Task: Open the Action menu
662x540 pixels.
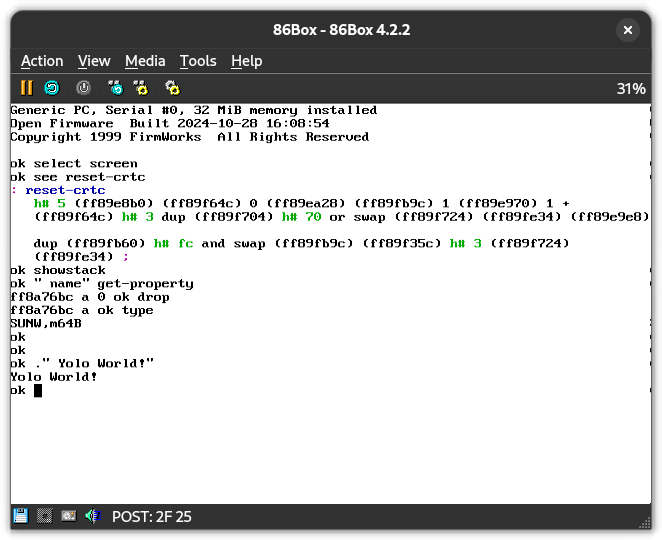Action: click(x=42, y=61)
